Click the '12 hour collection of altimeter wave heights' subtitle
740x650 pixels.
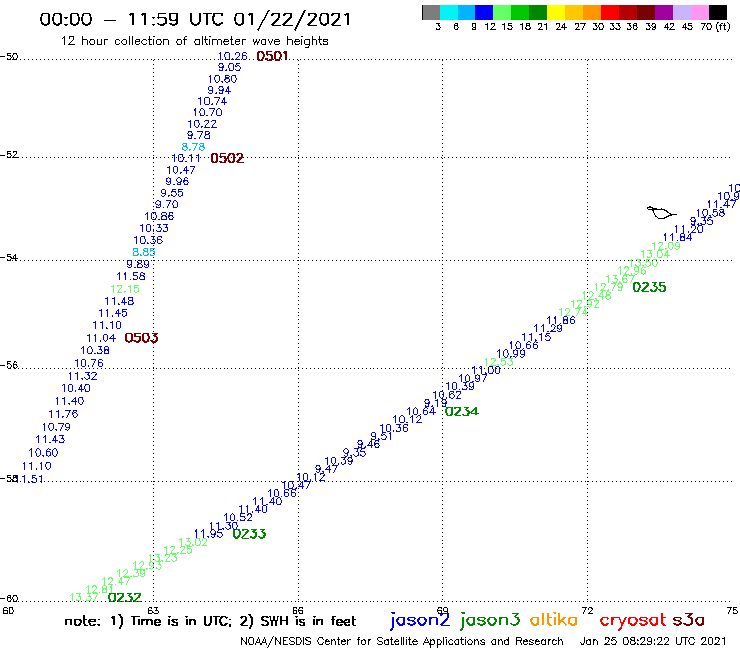194,41
